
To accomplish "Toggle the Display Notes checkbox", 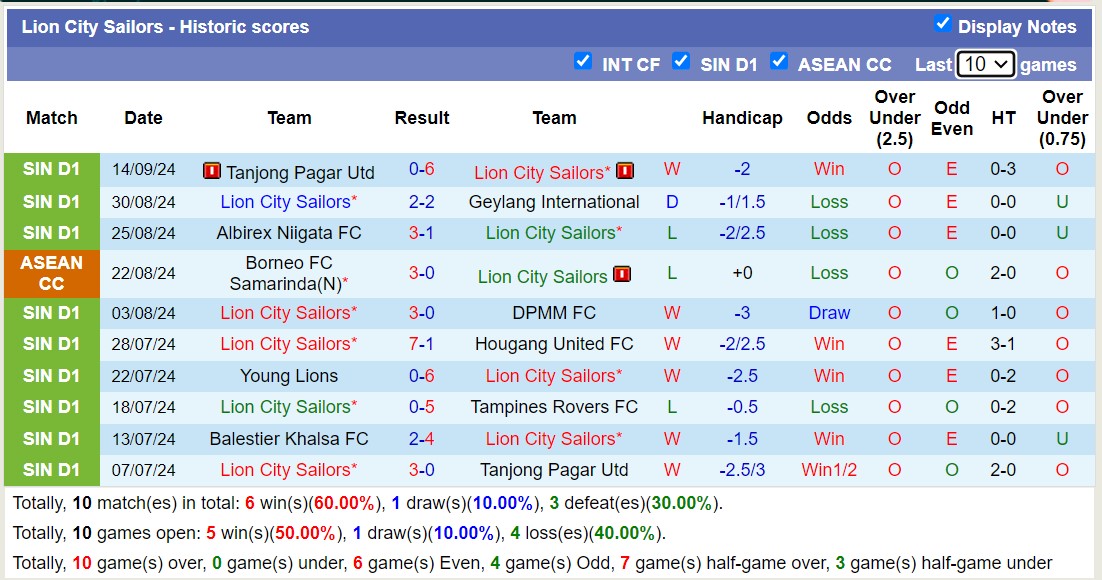I will pos(941,26).
